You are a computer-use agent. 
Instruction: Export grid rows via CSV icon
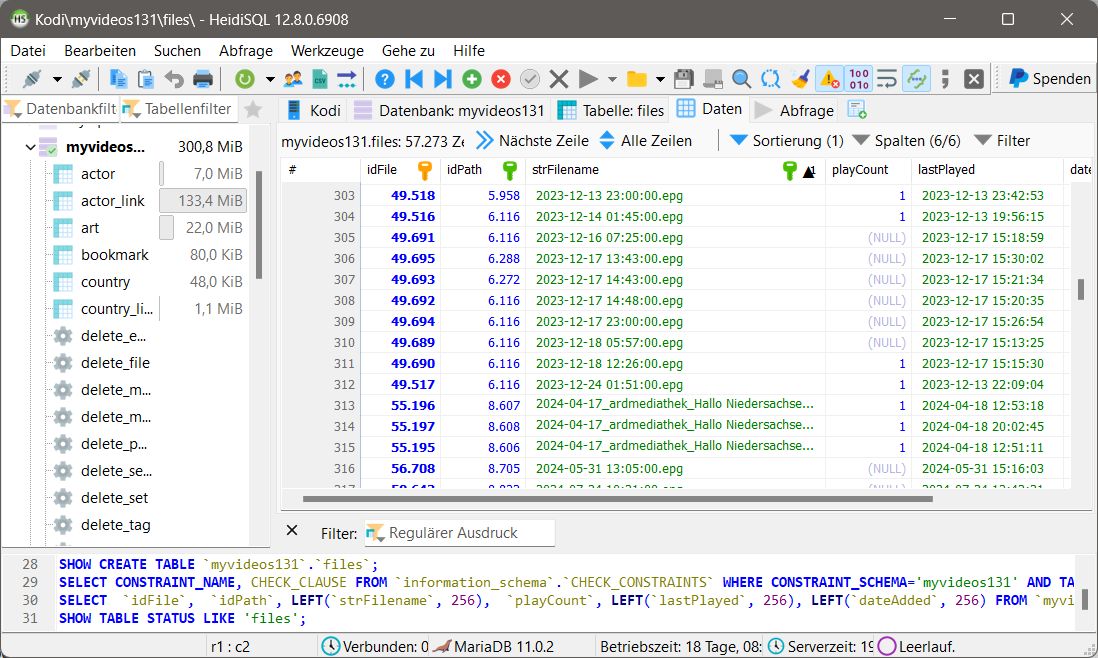coord(319,79)
